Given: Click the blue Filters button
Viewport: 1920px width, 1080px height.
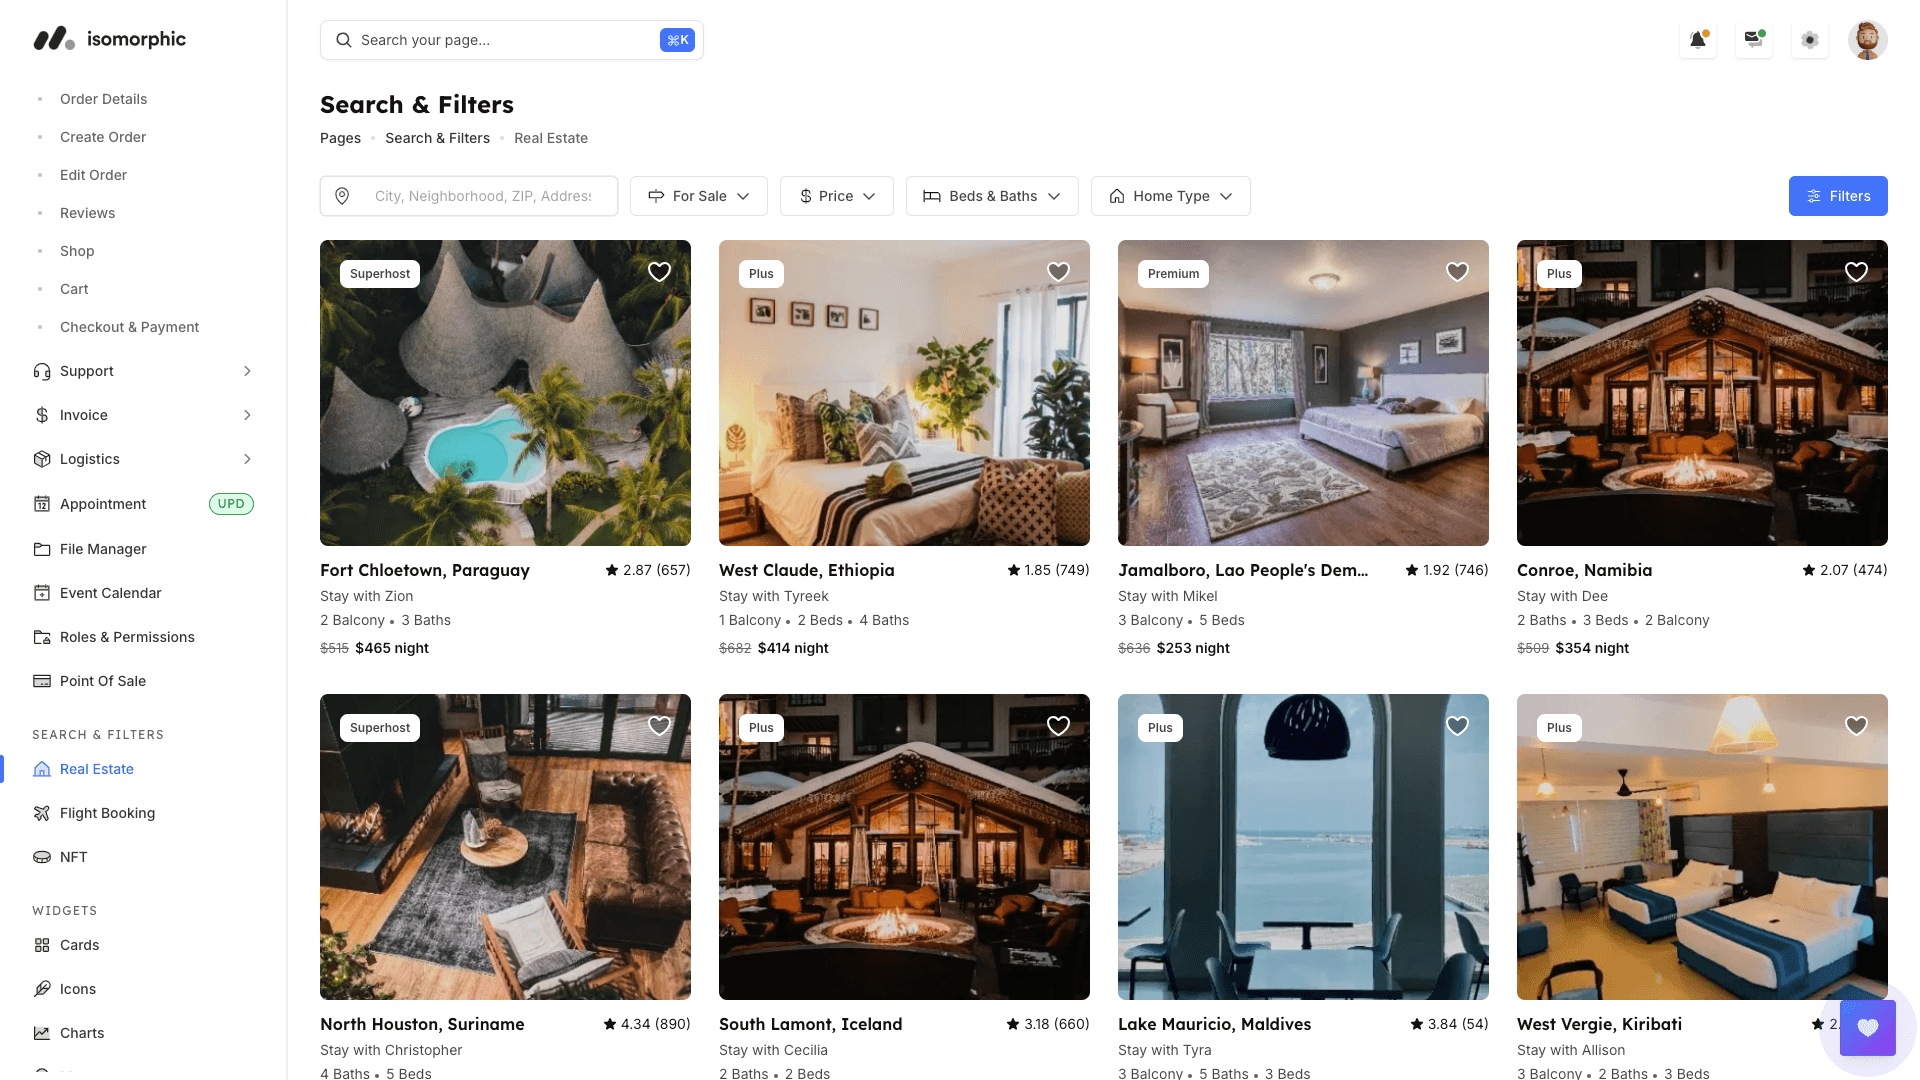Looking at the screenshot, I should click(x=1838, y=196).
